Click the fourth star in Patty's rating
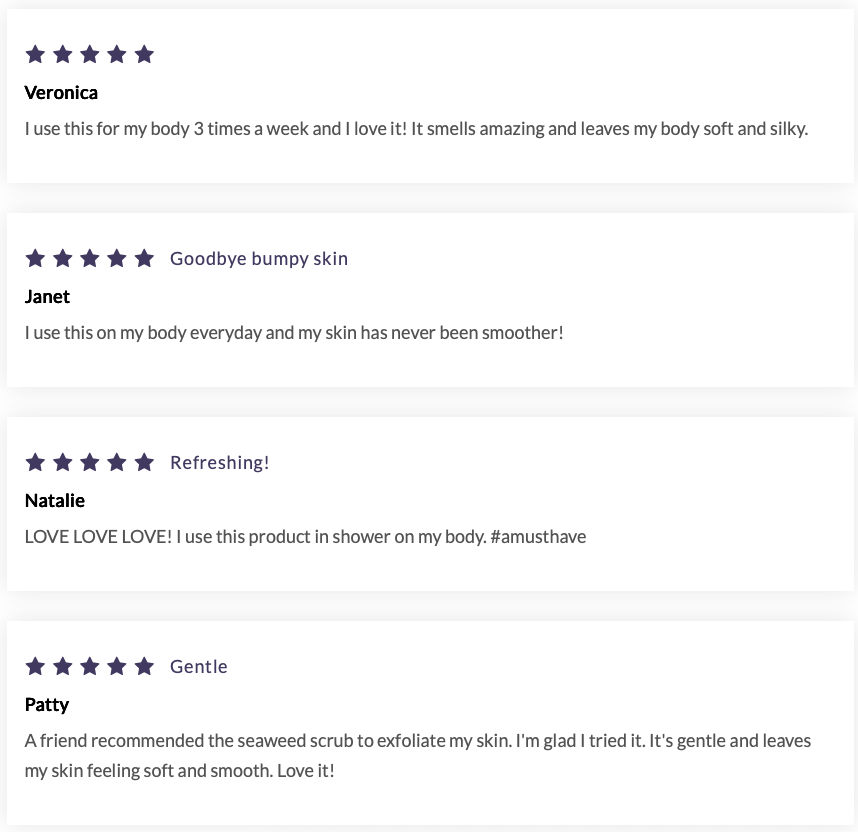The width and height of the screenshot is (858, 832). 117,666
